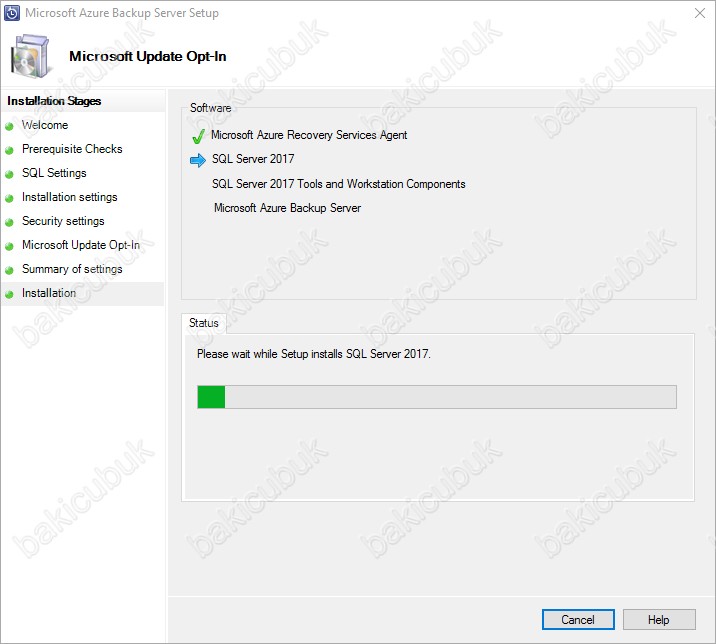Click 'Microsoft Azure Recovery Services Agent' text

pos(309,135)
